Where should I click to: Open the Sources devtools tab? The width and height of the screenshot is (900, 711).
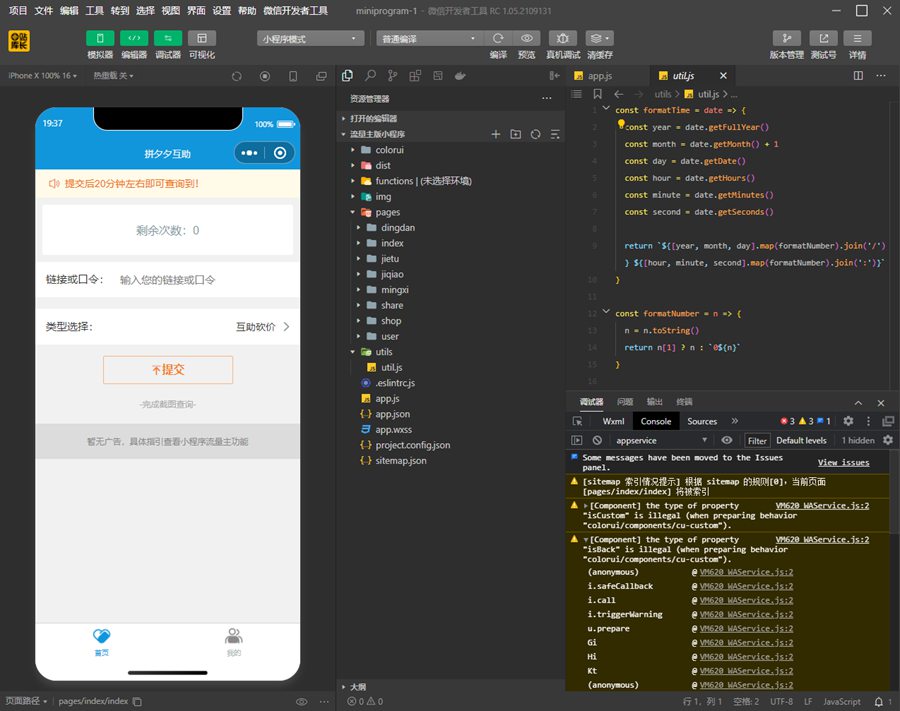coord(702,421)
